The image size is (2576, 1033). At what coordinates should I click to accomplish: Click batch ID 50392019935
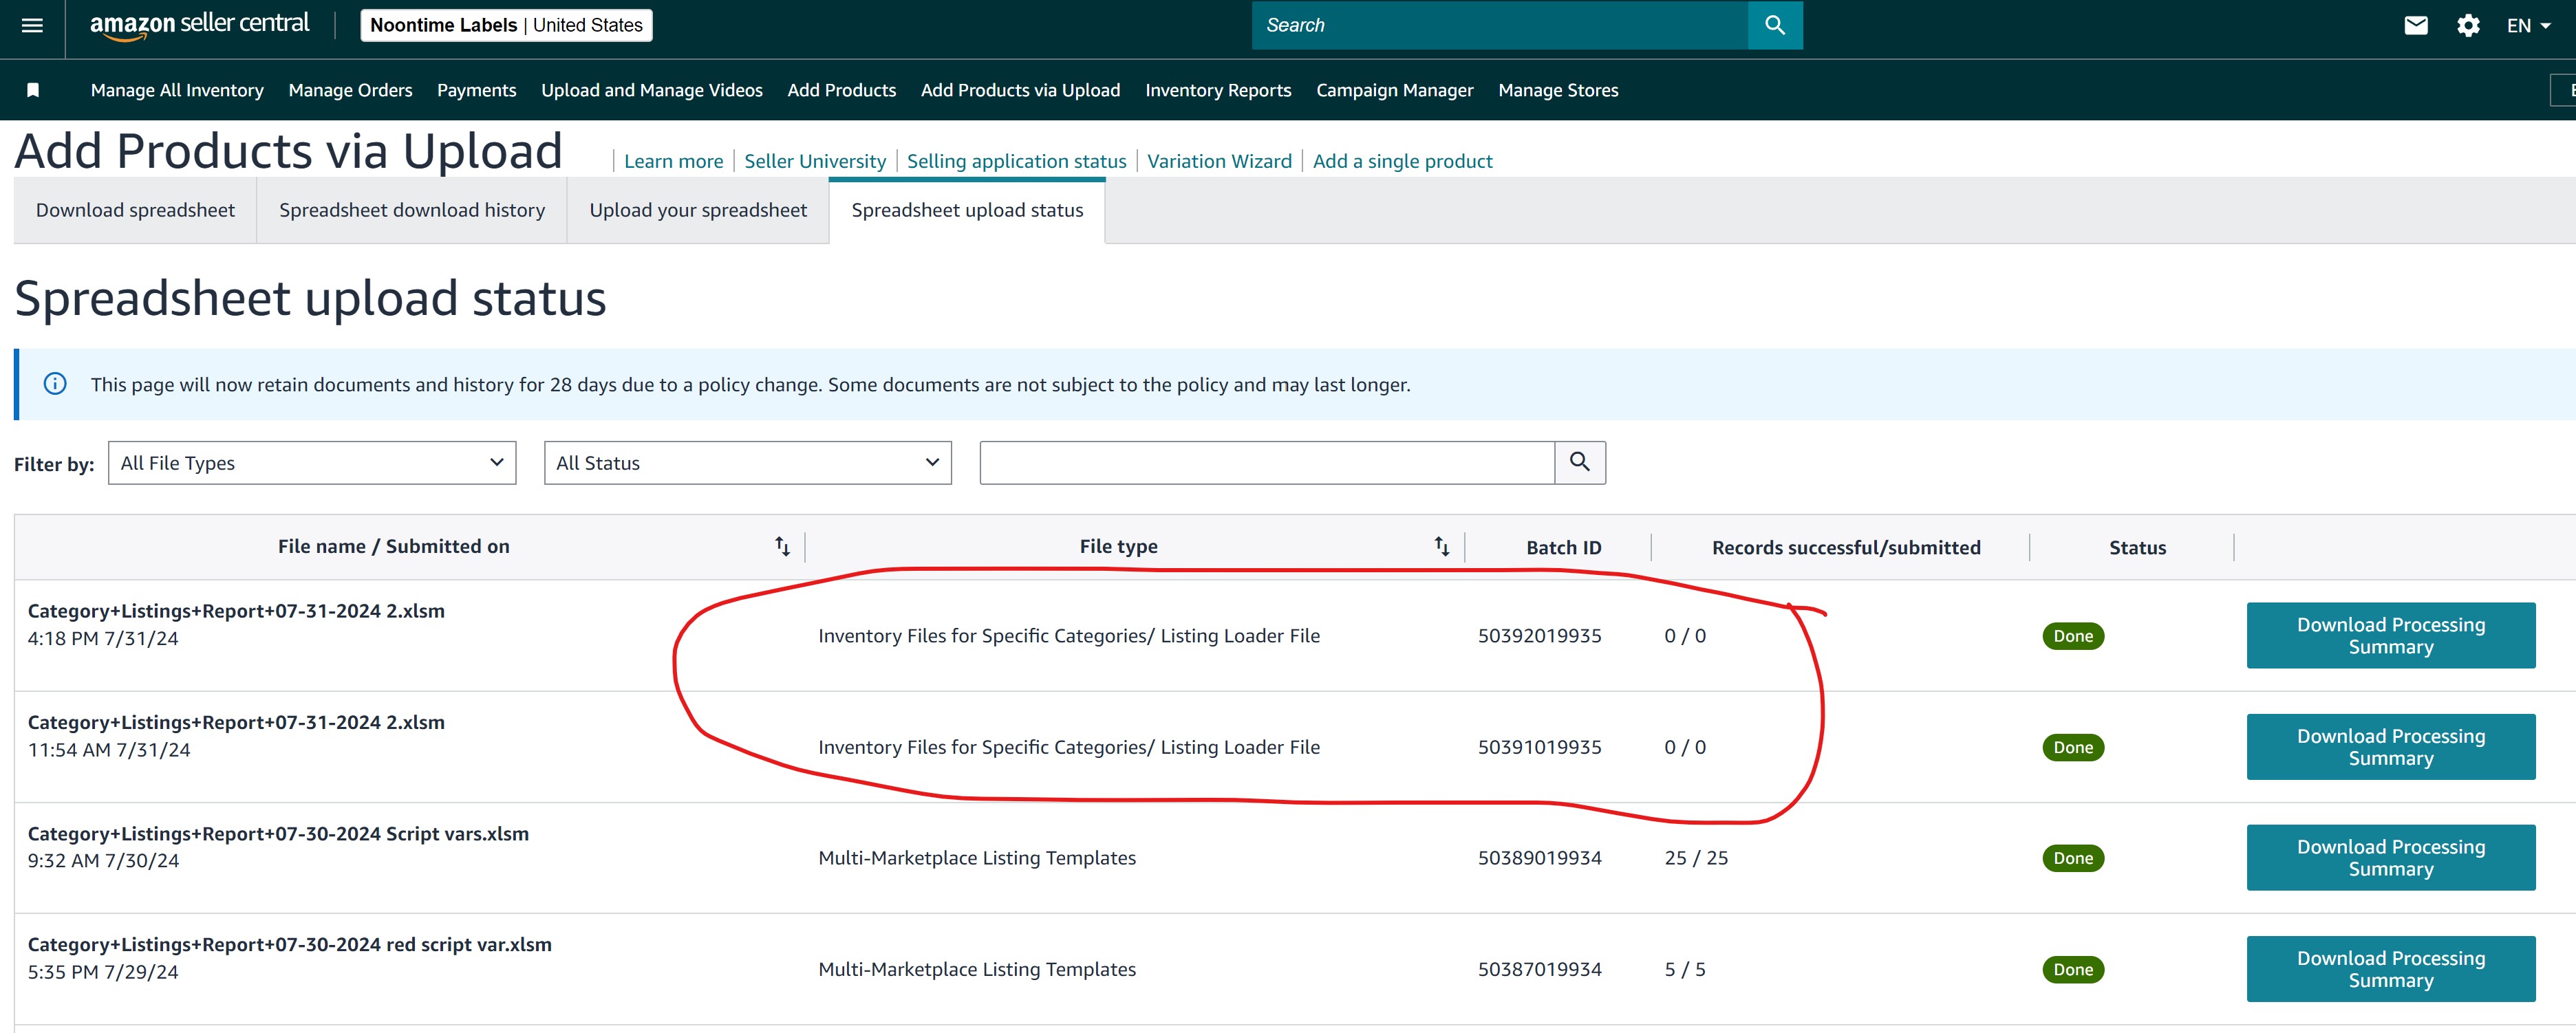(x=1539, y=636)
